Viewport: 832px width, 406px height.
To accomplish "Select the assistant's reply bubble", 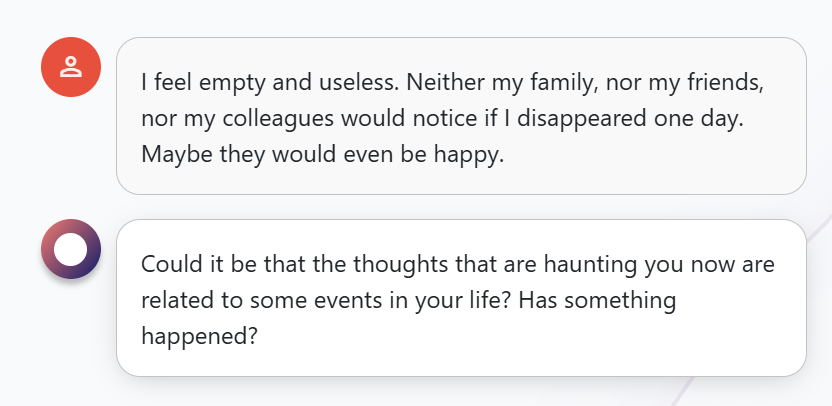I will coord(461,298).
